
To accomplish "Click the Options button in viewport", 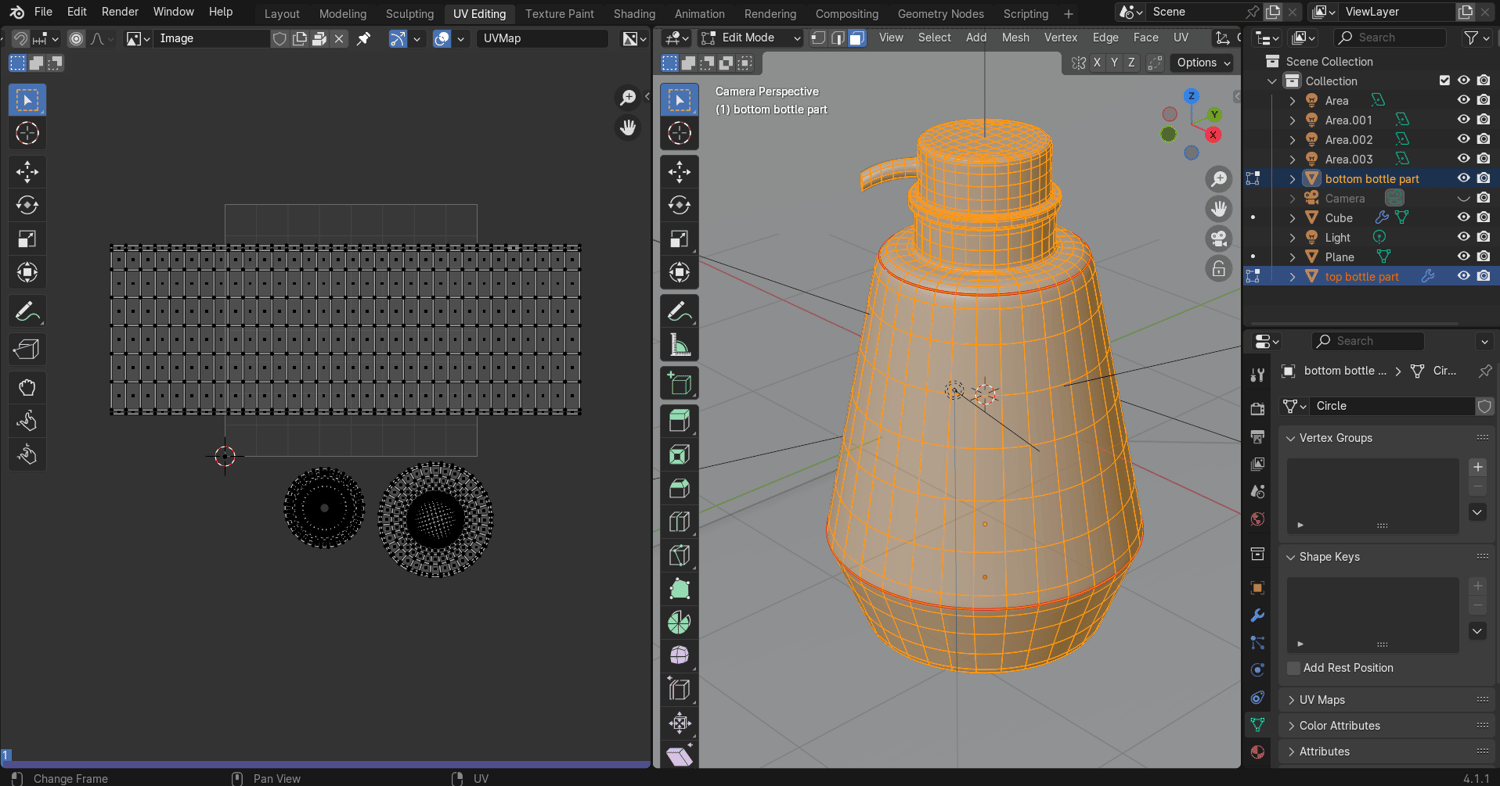I will [1202, 62].
